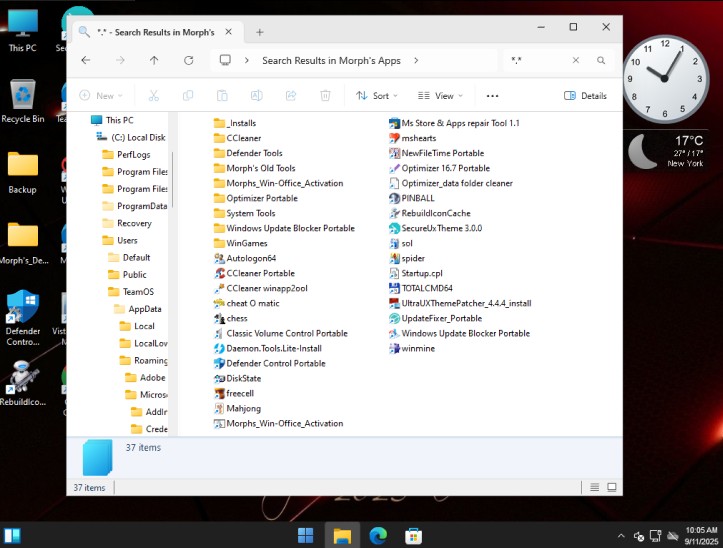Click chevron after Search Results in Morph's Apps
The width and height of the screenshot is (723, 548).
click(416, 60)
